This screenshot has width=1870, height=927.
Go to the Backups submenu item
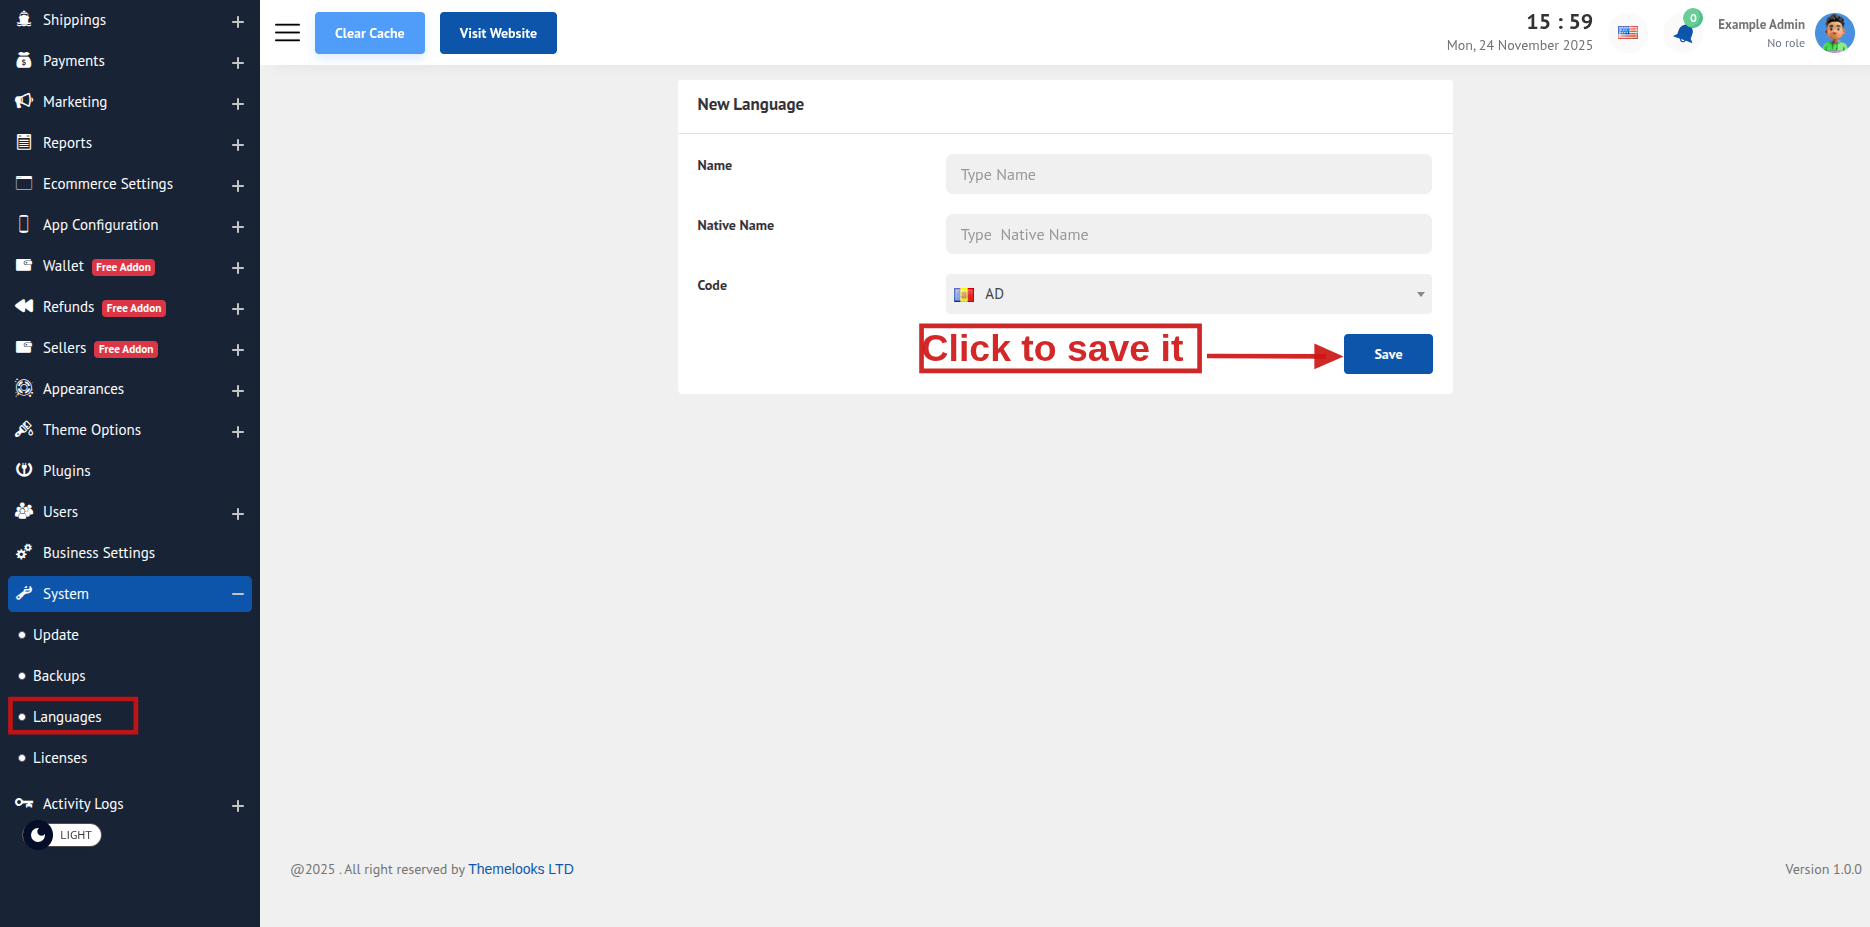point(59,676)
